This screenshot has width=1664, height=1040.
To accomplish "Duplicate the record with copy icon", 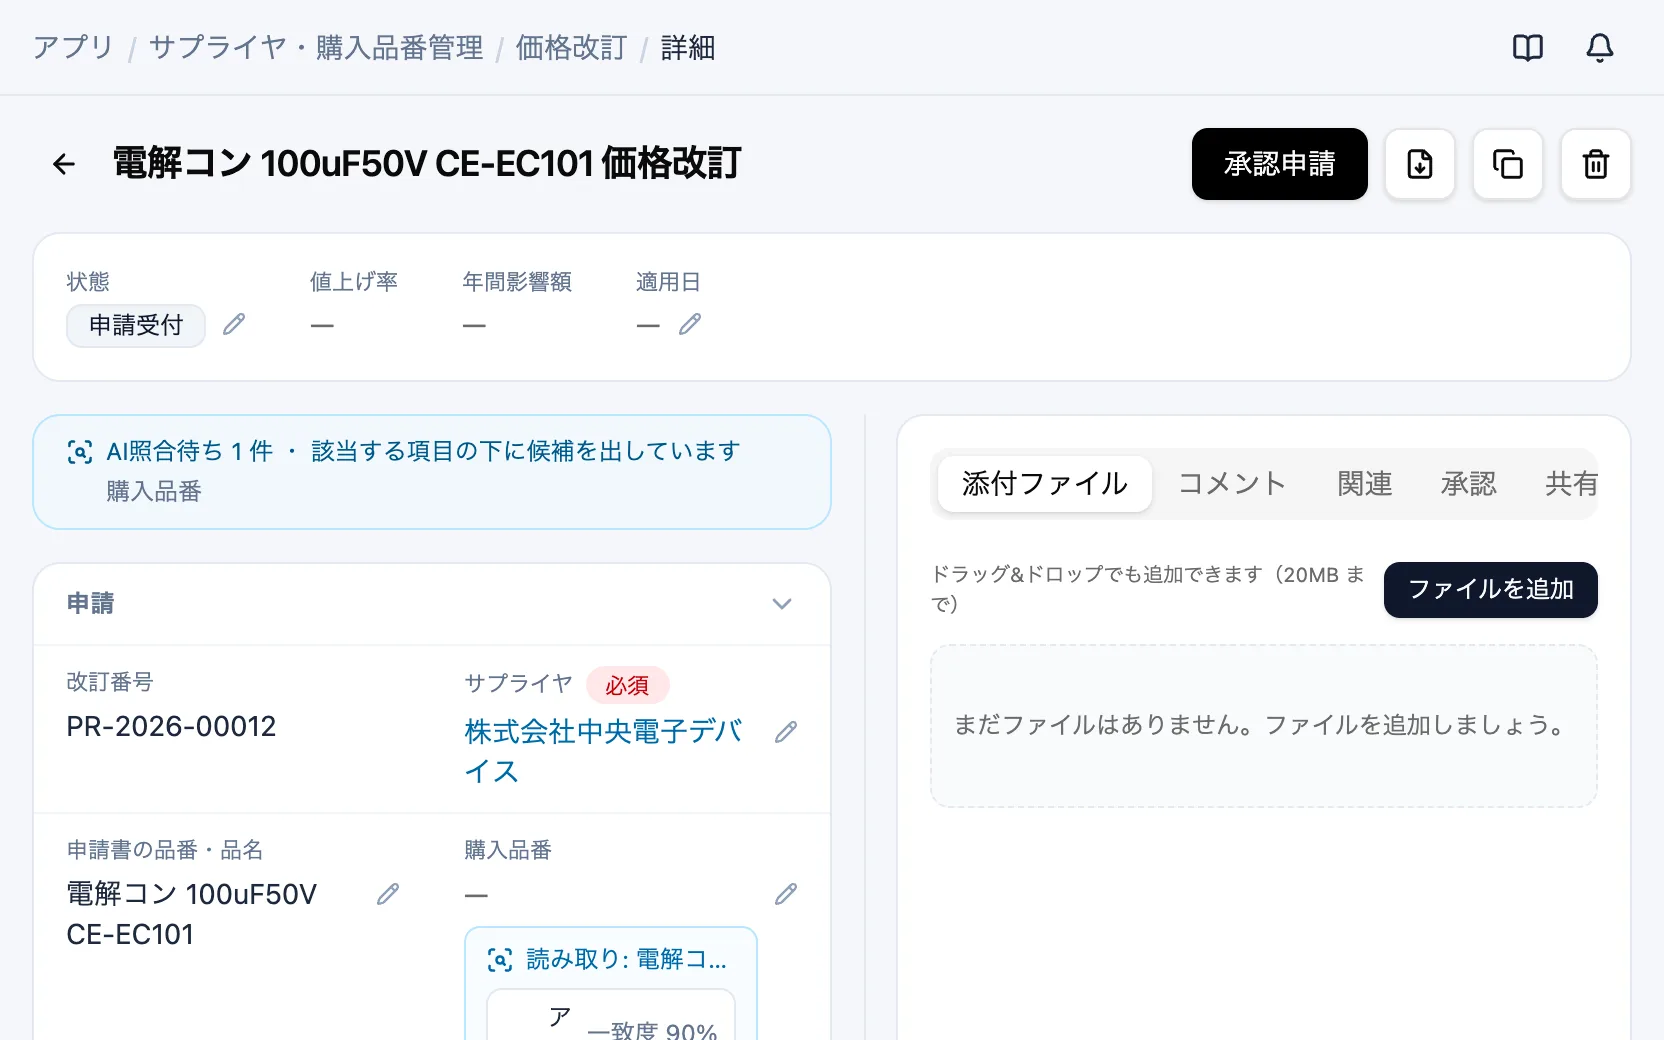I will (x=1507, y=164).
